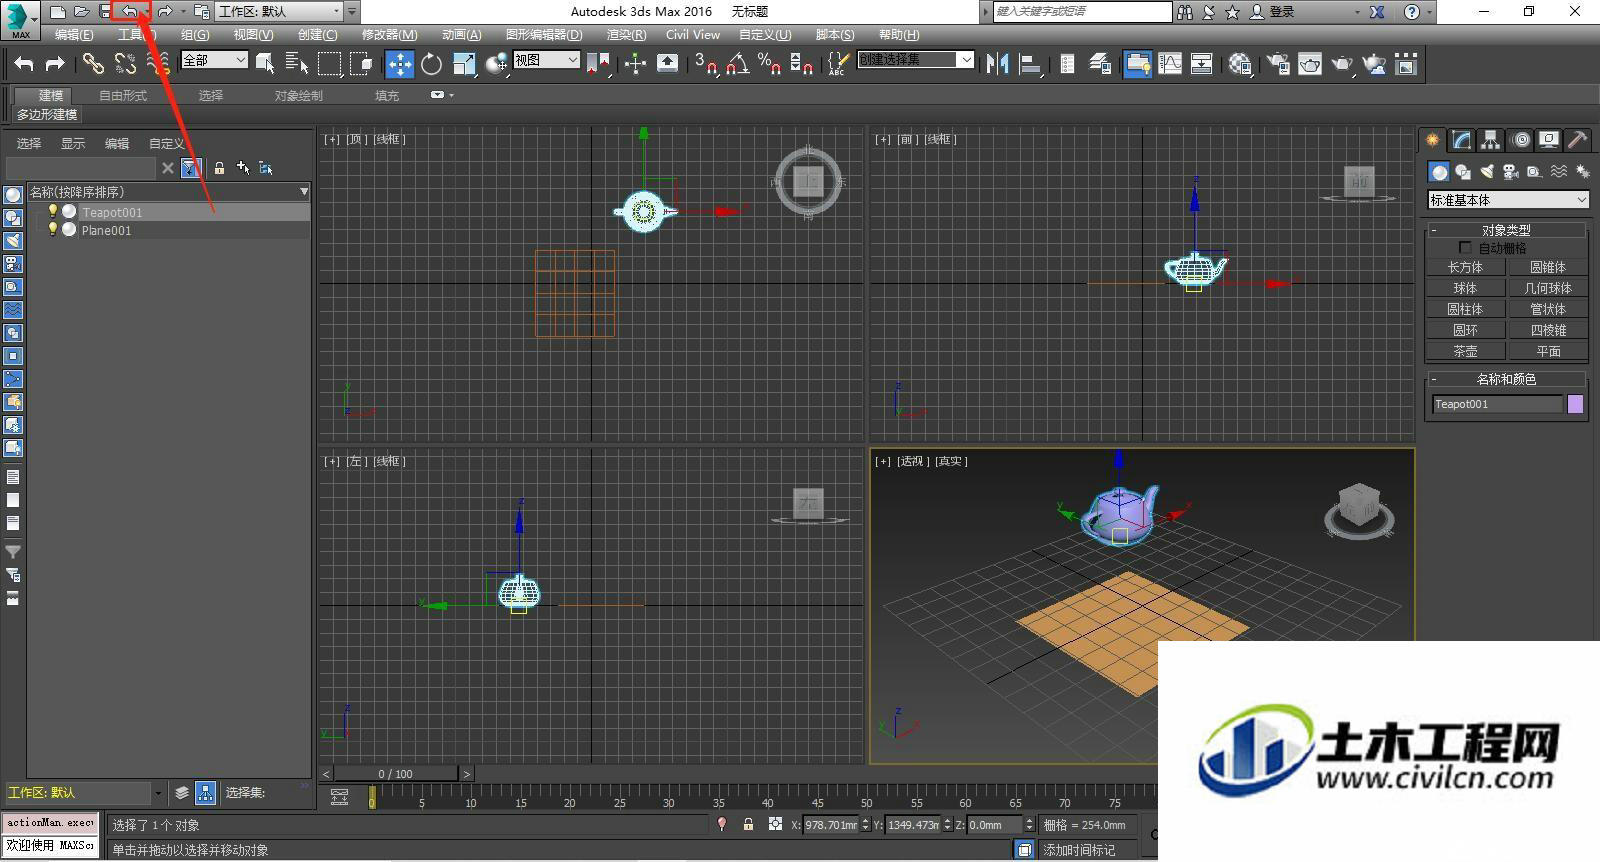
Task: Open the Material Editor
Action: pos(1240,64)
